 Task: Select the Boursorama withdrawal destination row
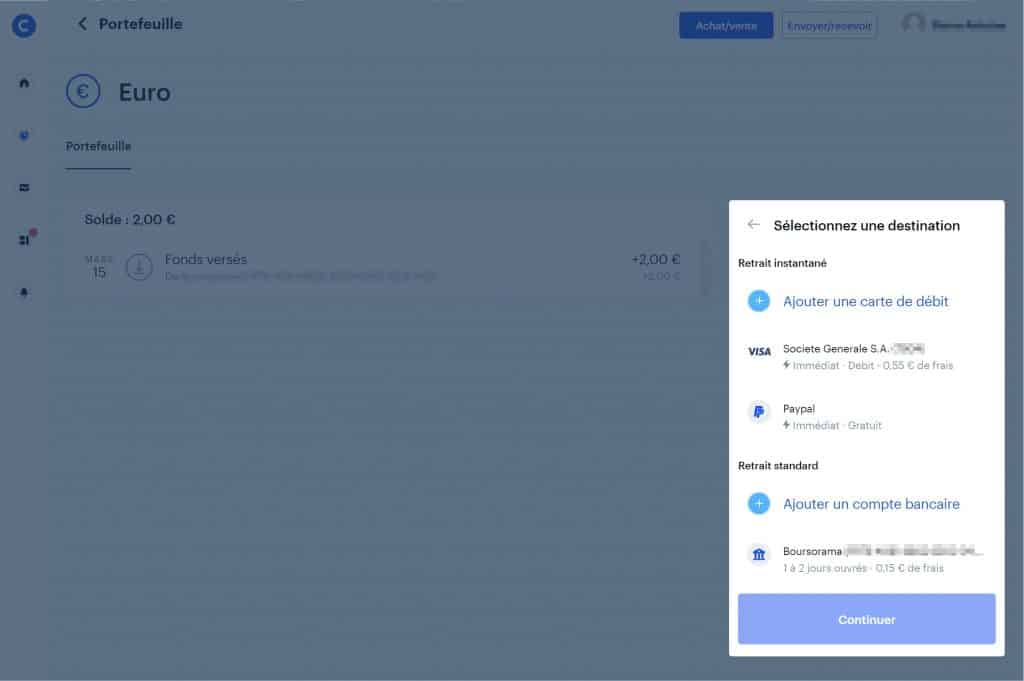[866, 558]
